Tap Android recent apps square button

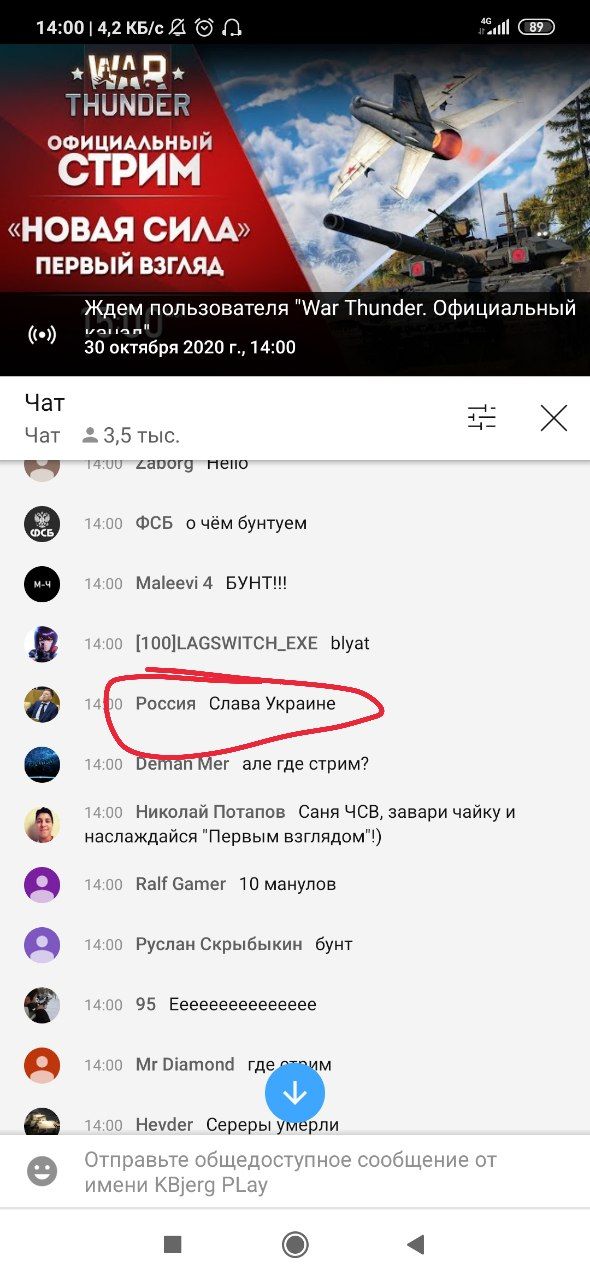tap(172, 1244)
